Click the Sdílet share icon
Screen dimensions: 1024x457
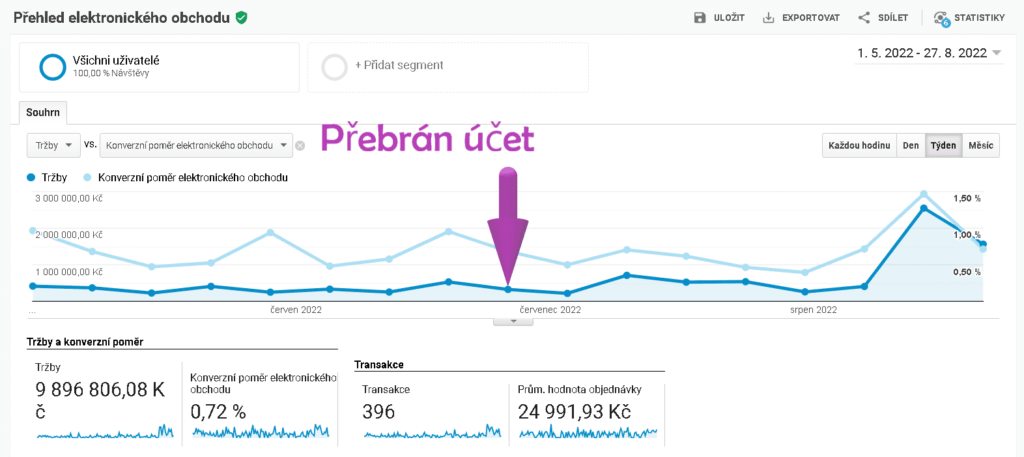point(864,18)
